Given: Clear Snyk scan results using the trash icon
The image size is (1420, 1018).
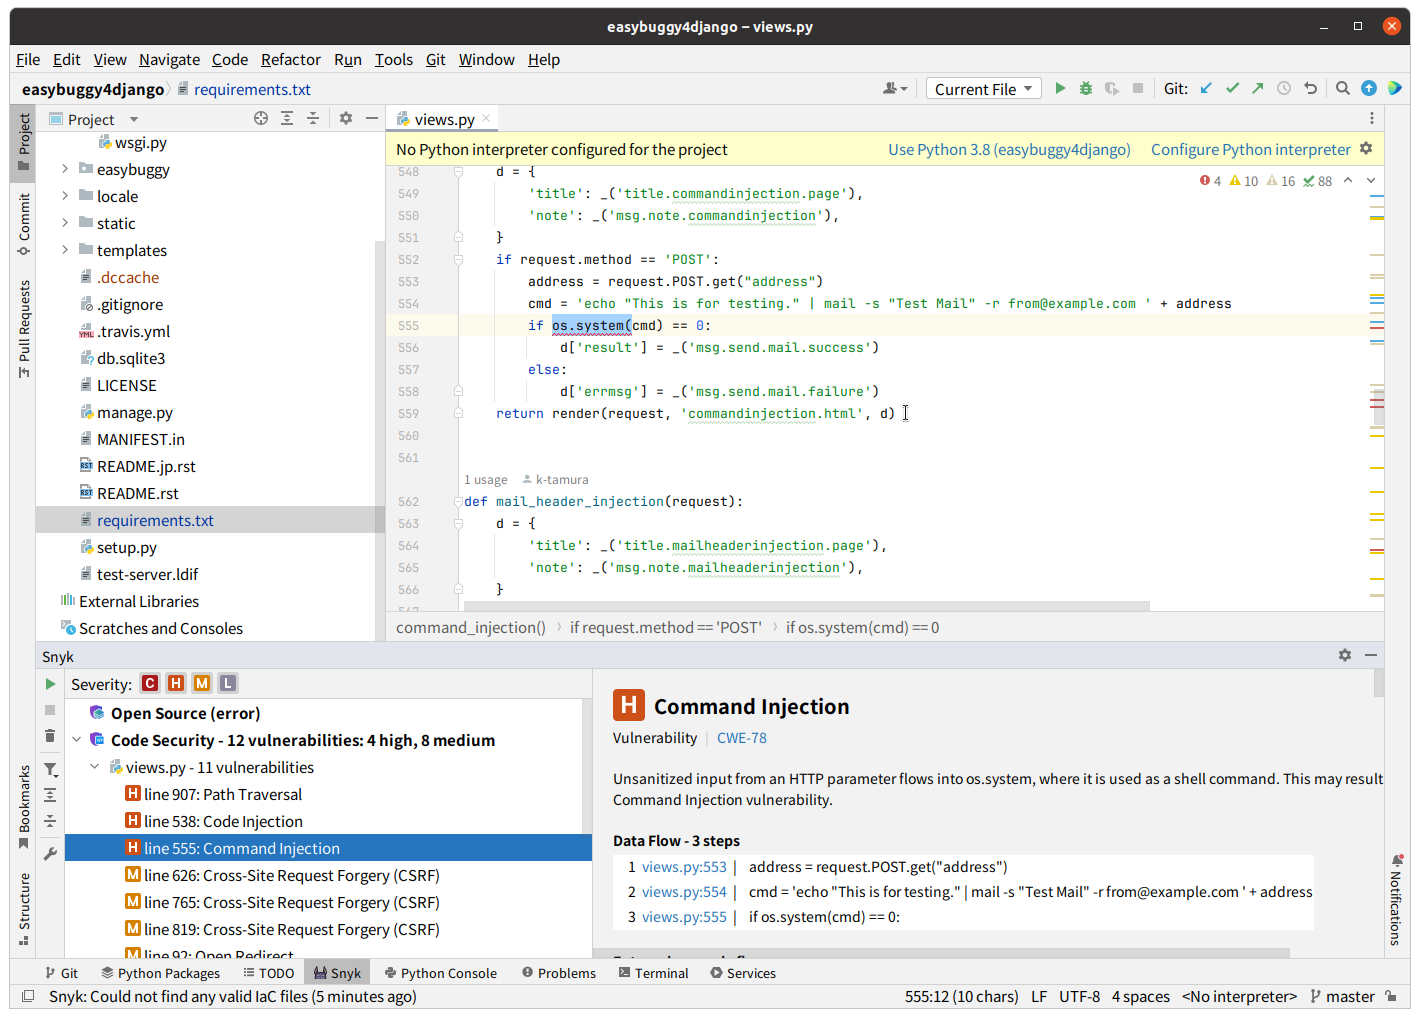Looking at the screenshot, I should tap(49, 736).
